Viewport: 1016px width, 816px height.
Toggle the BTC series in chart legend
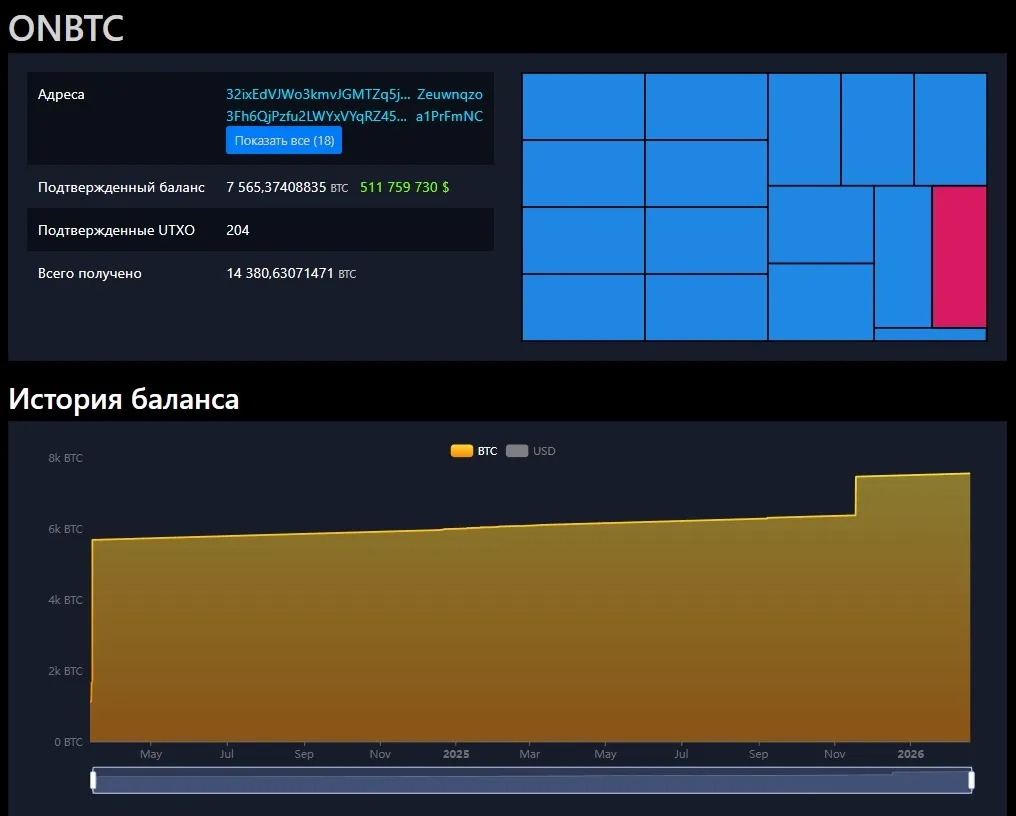click(474, 451)
